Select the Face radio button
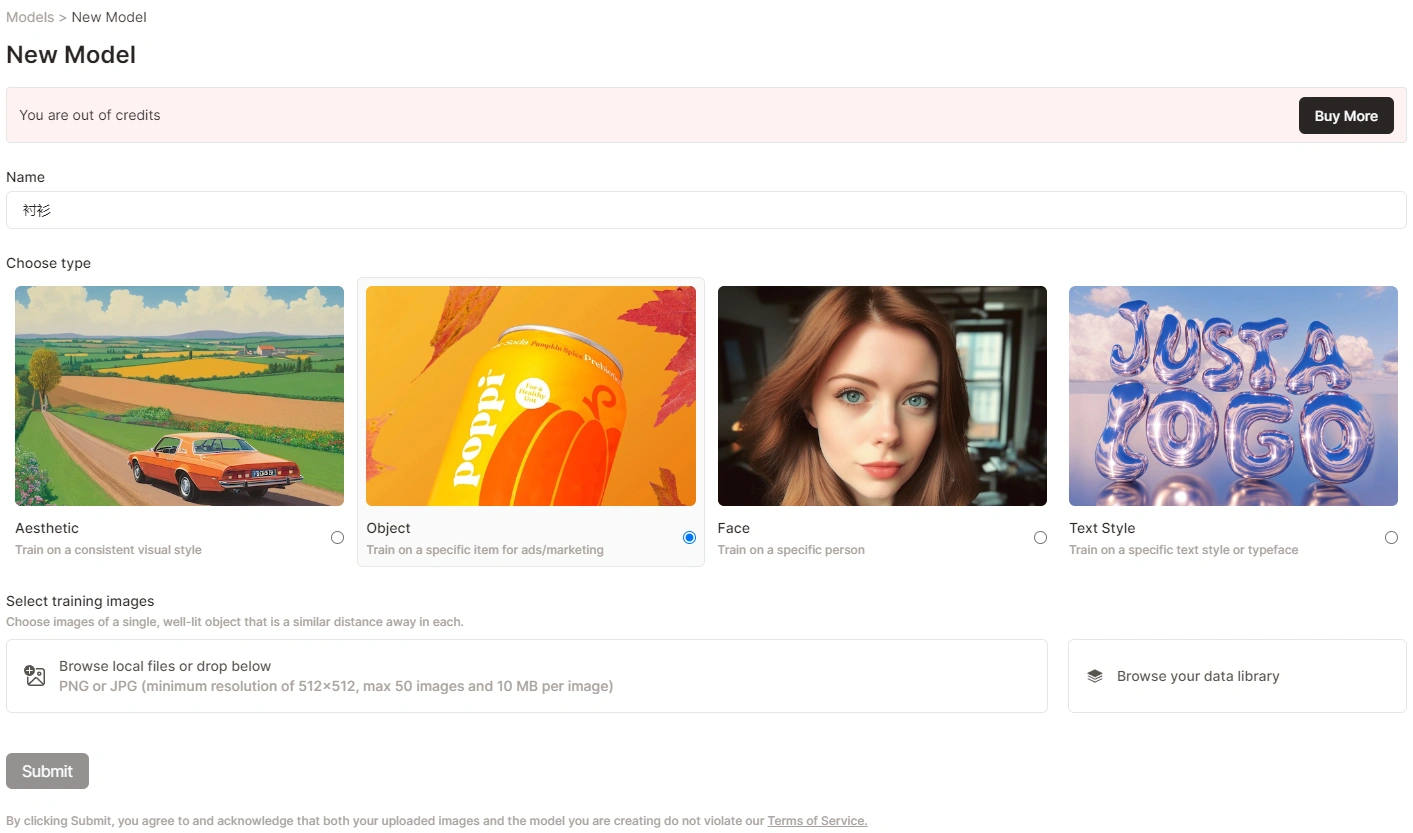This screenshot has height=833, width=1413. [1040, 538]
